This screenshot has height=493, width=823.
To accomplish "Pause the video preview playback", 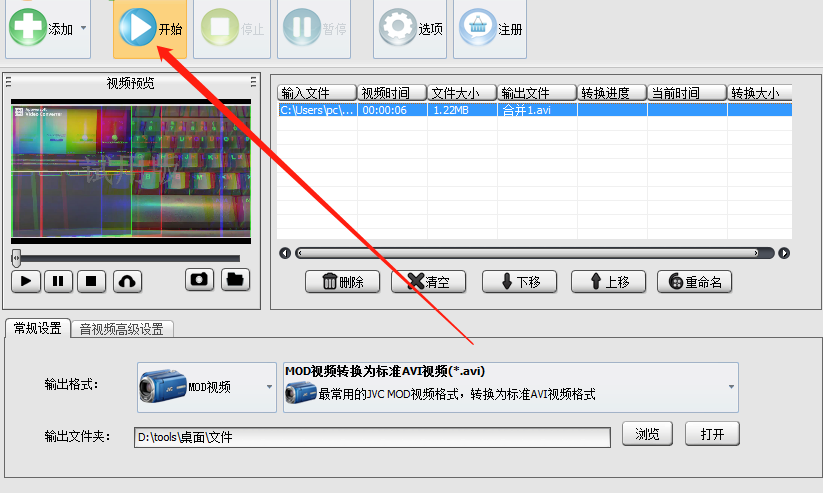I will [58, 281].
